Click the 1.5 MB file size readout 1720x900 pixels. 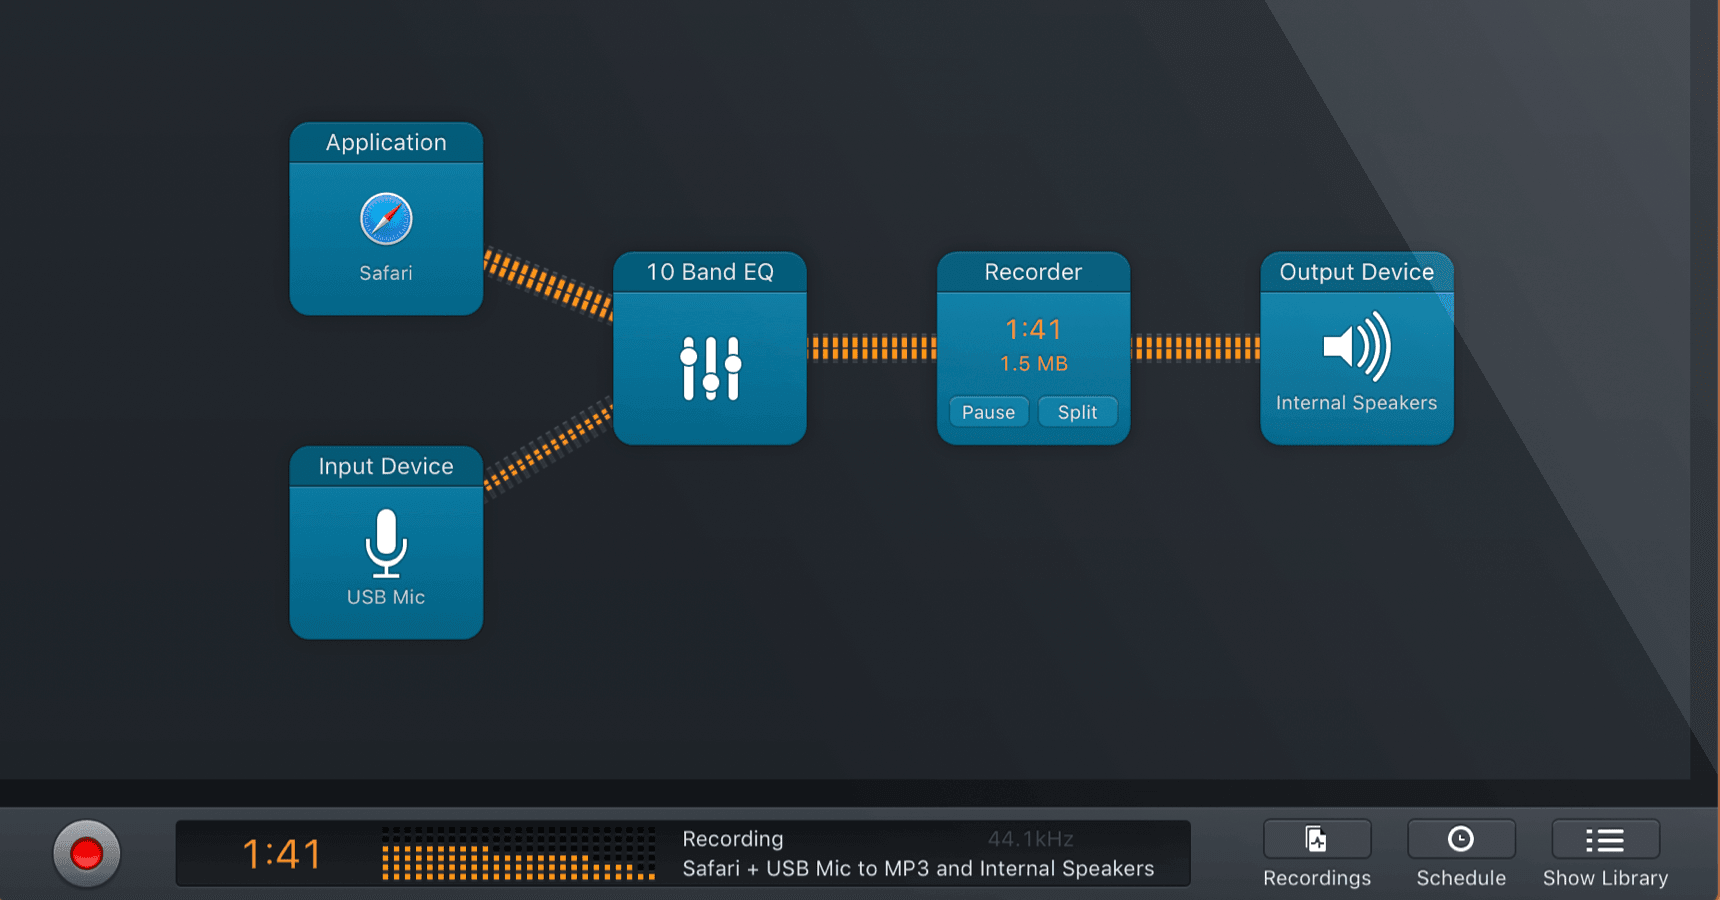coord(1033,364)
